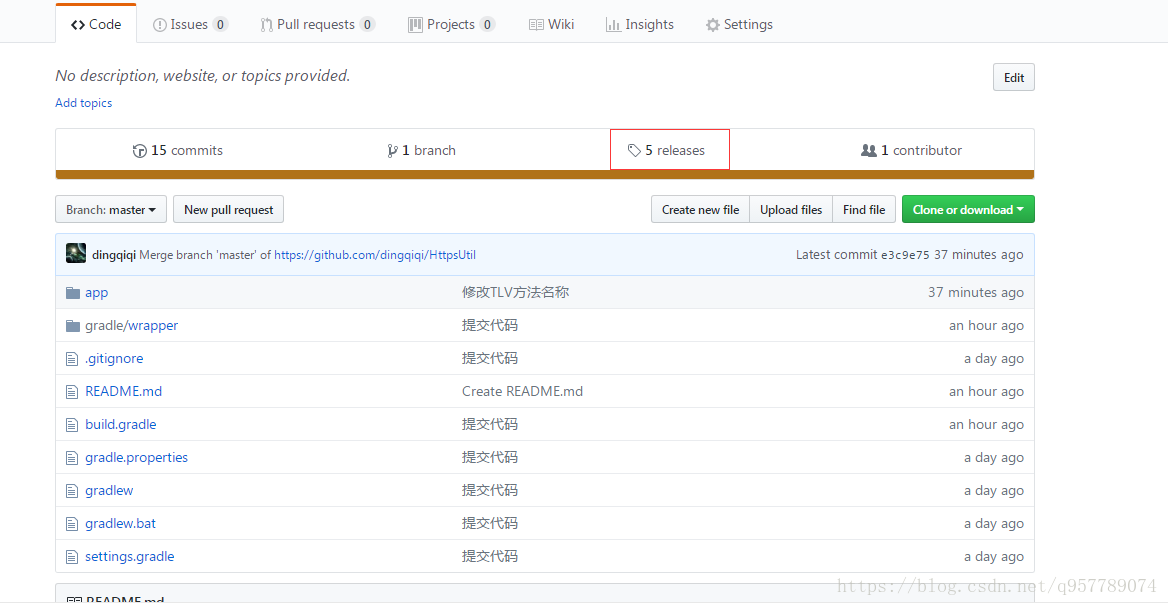The width and height of the screenshot is (1168, 606).
Task: Open the settings.gradle file
Action: coord(130,556)
